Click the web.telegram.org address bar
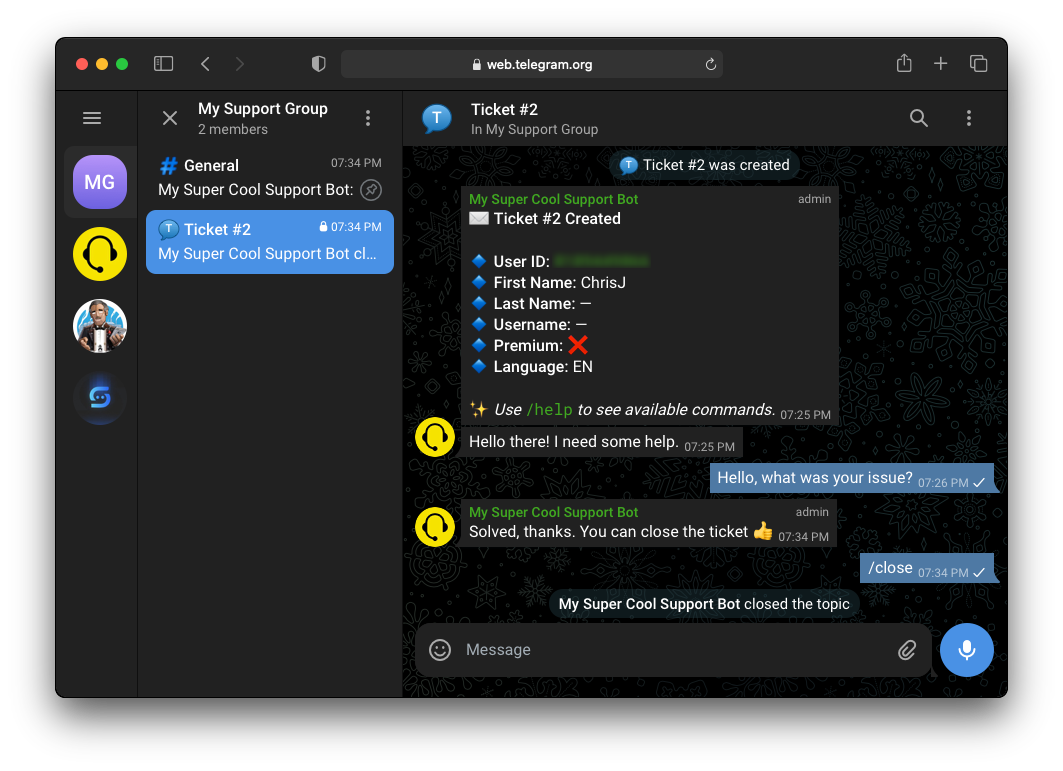 tap(532, 64)
